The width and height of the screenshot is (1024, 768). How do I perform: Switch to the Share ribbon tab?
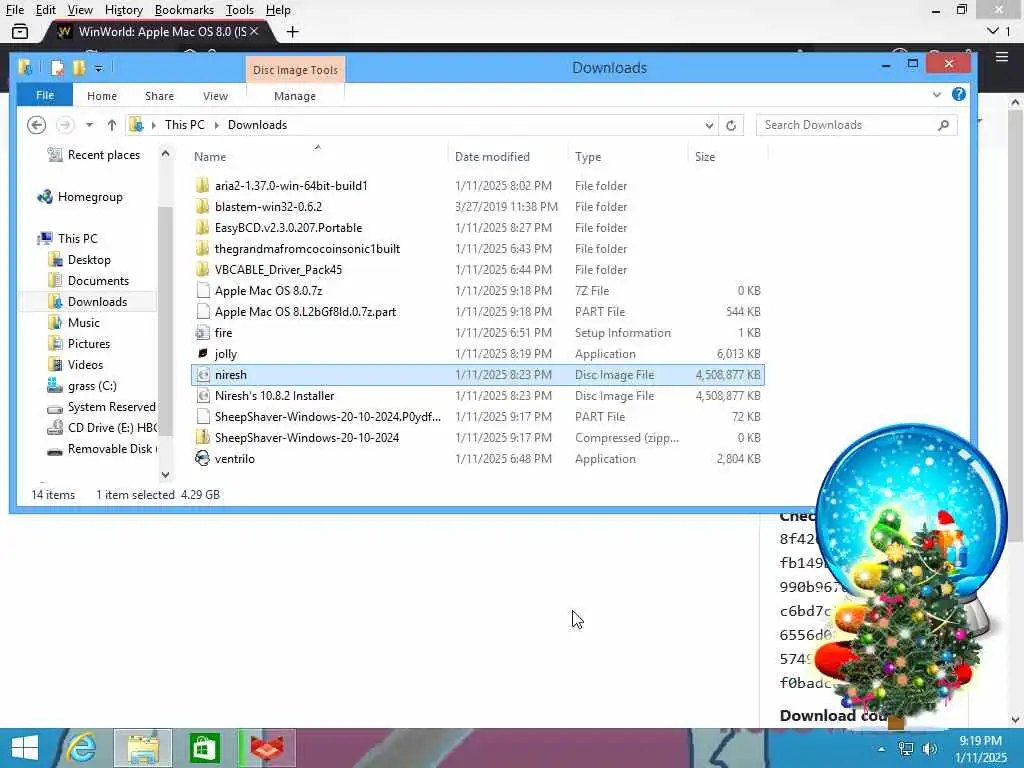coord(159,96)
